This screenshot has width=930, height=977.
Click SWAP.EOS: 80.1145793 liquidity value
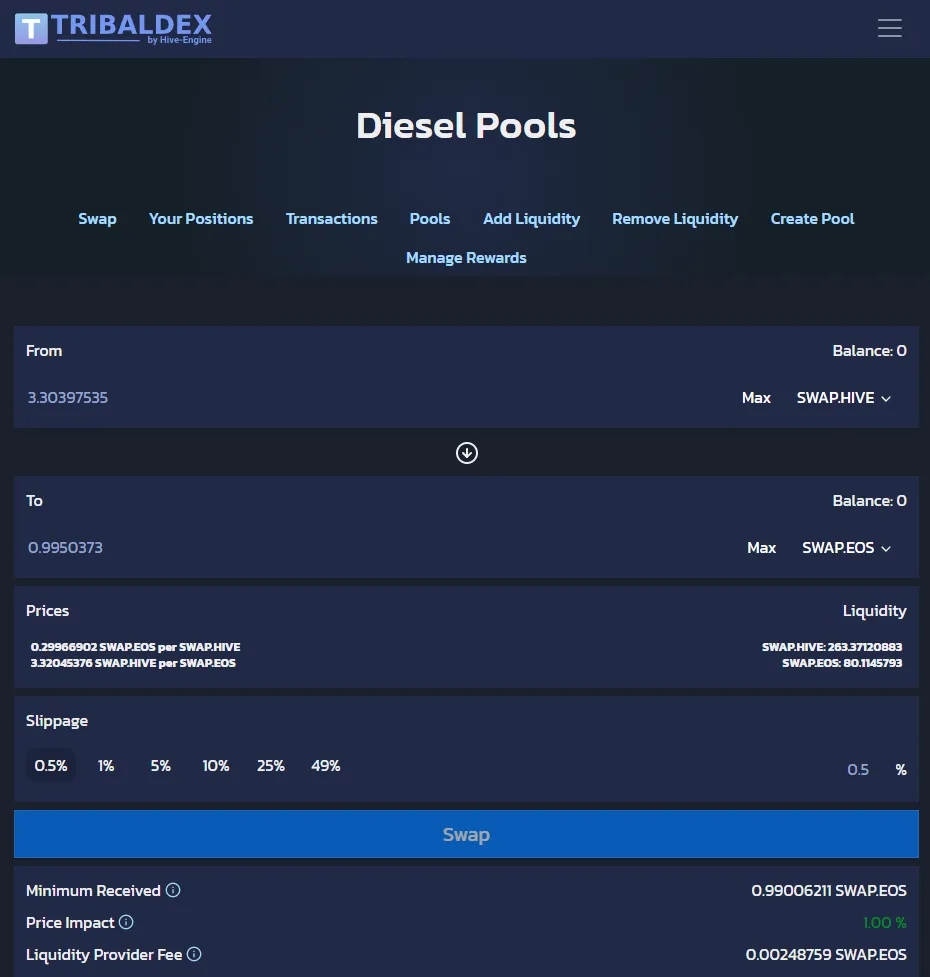click(842, 663)
